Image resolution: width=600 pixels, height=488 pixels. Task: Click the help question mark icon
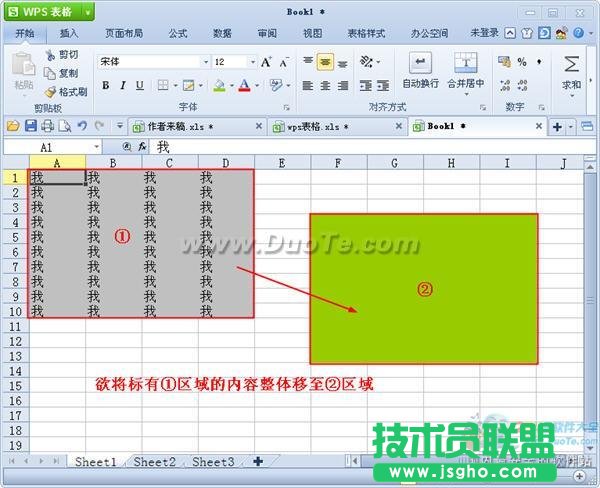click(579, 33)
